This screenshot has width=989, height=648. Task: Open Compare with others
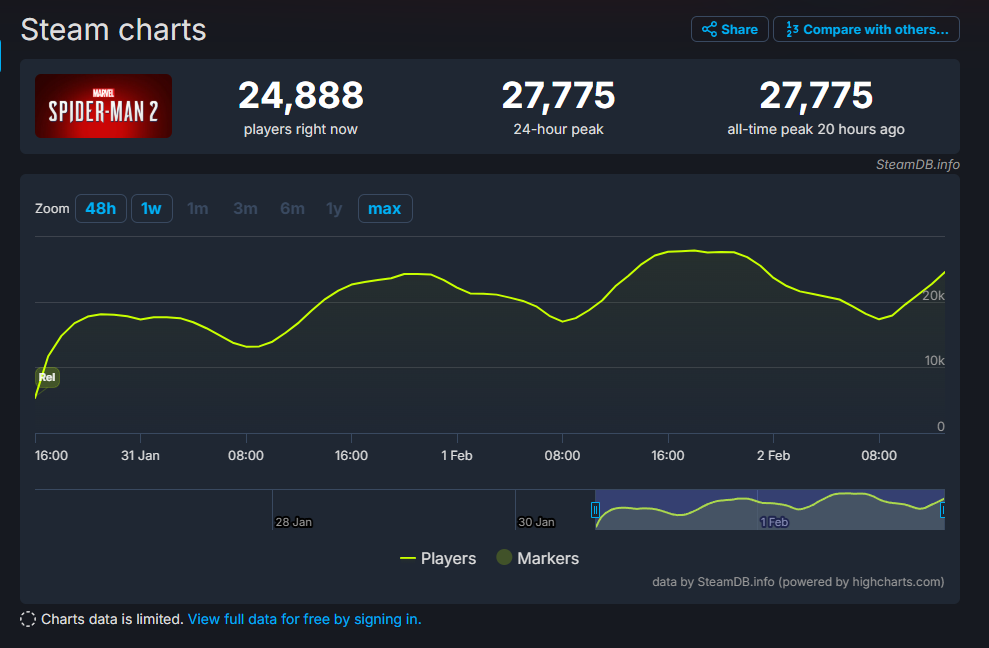tap(867, 29)
